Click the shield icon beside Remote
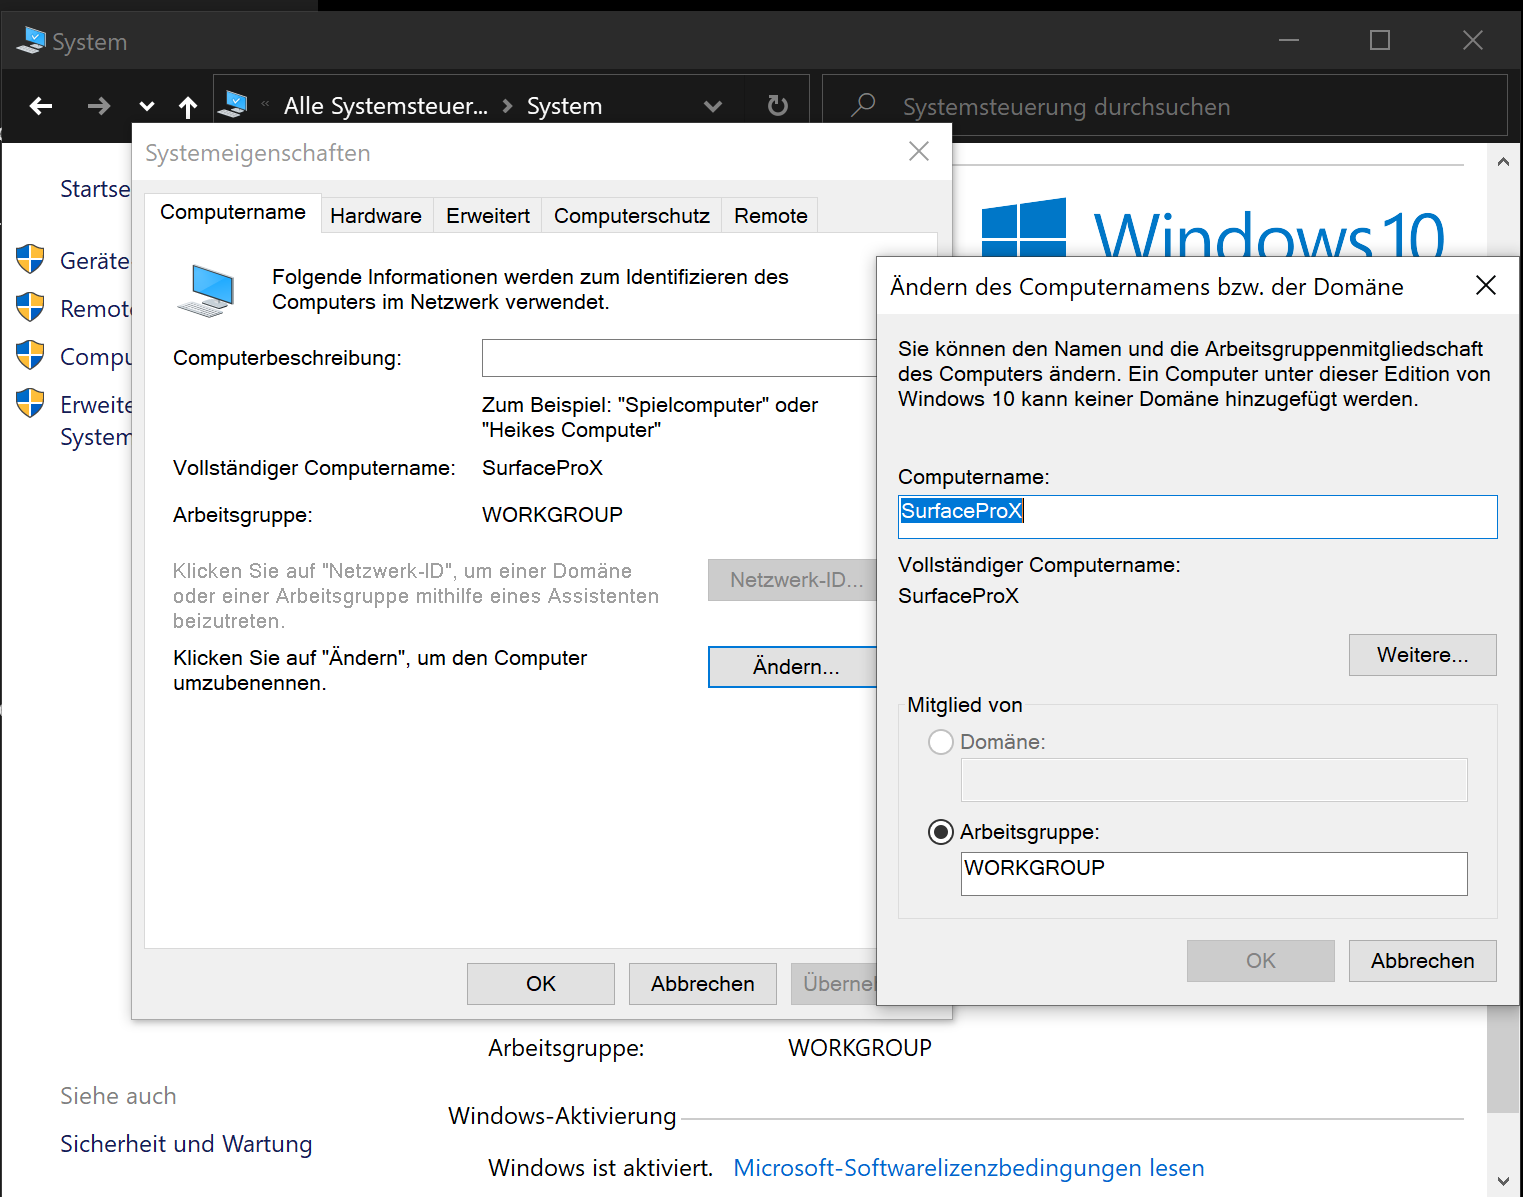The width and height of the screenshot is (1523, 1197). [x=31, y=308]
